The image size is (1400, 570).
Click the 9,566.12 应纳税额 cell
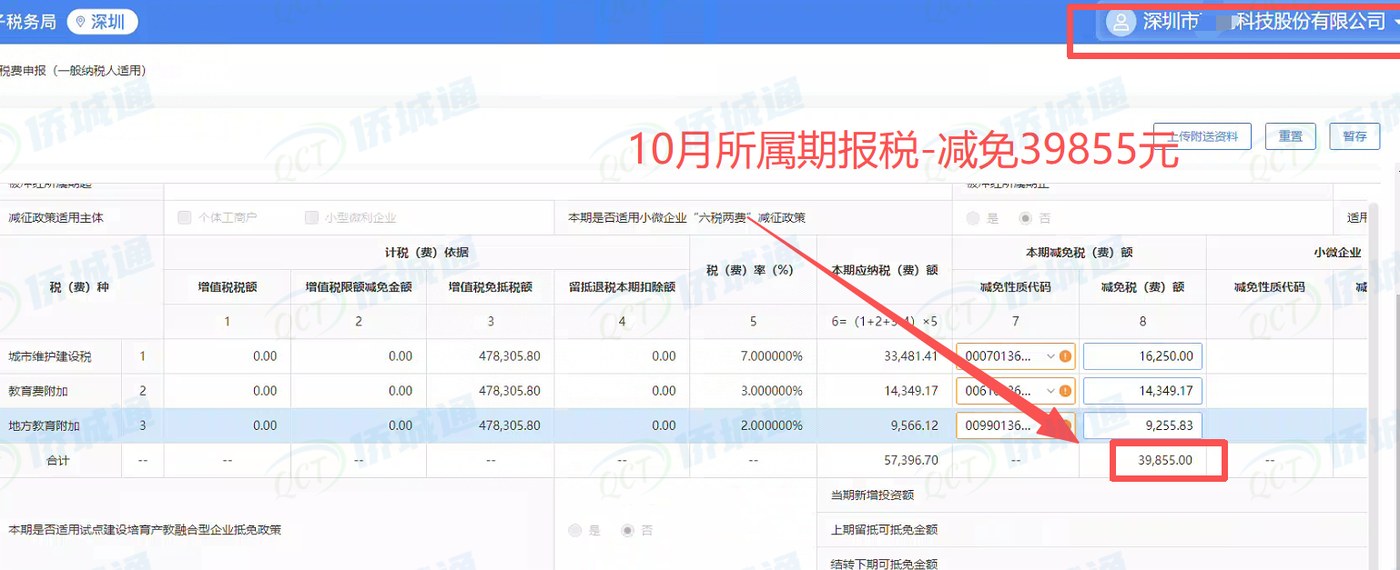coord(884,426)
